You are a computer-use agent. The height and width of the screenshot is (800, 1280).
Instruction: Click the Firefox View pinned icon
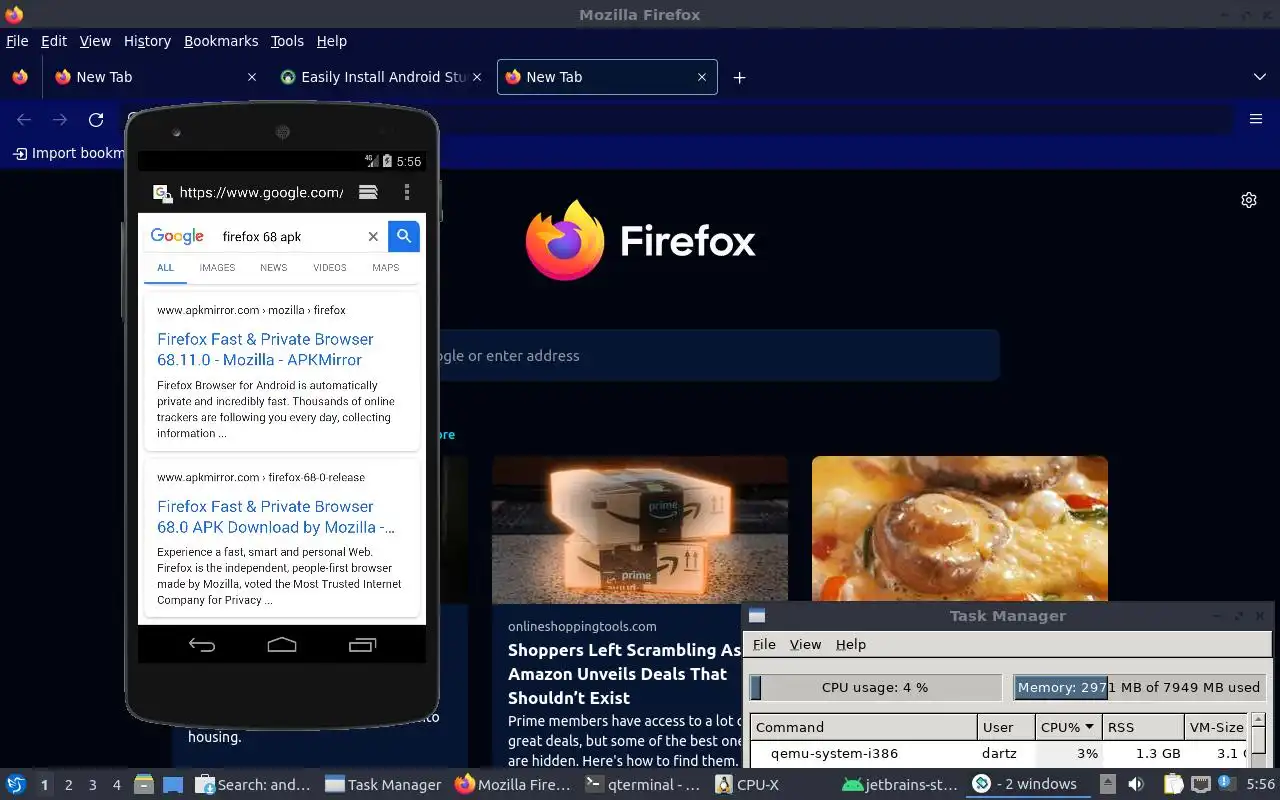pos(19,77)
